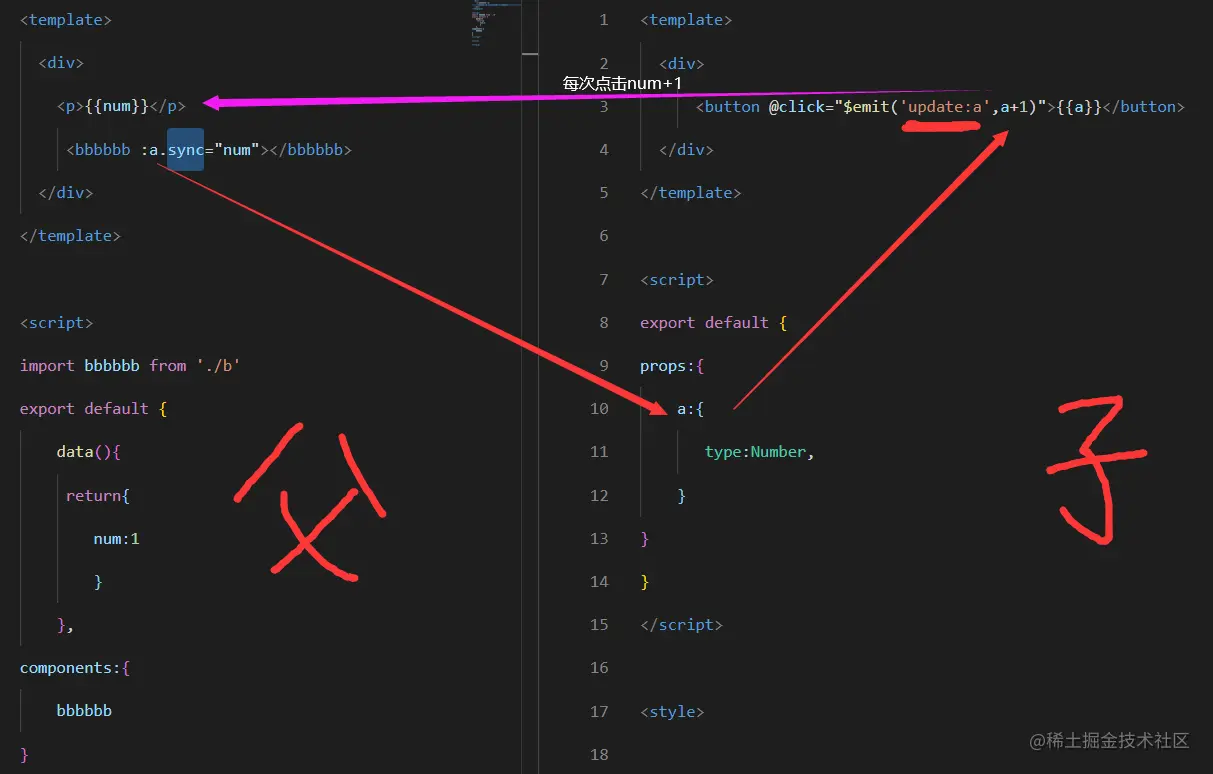
Task: Click the </div> tag on line 4
Action: [686, 150]
